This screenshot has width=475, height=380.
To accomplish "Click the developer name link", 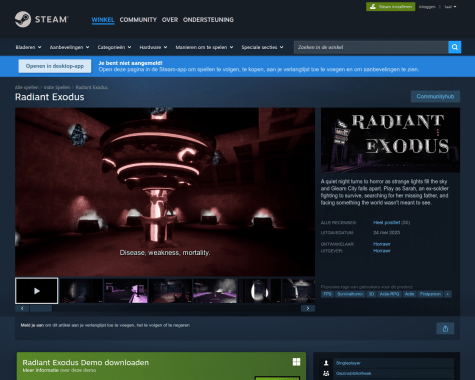I will 382,244.
